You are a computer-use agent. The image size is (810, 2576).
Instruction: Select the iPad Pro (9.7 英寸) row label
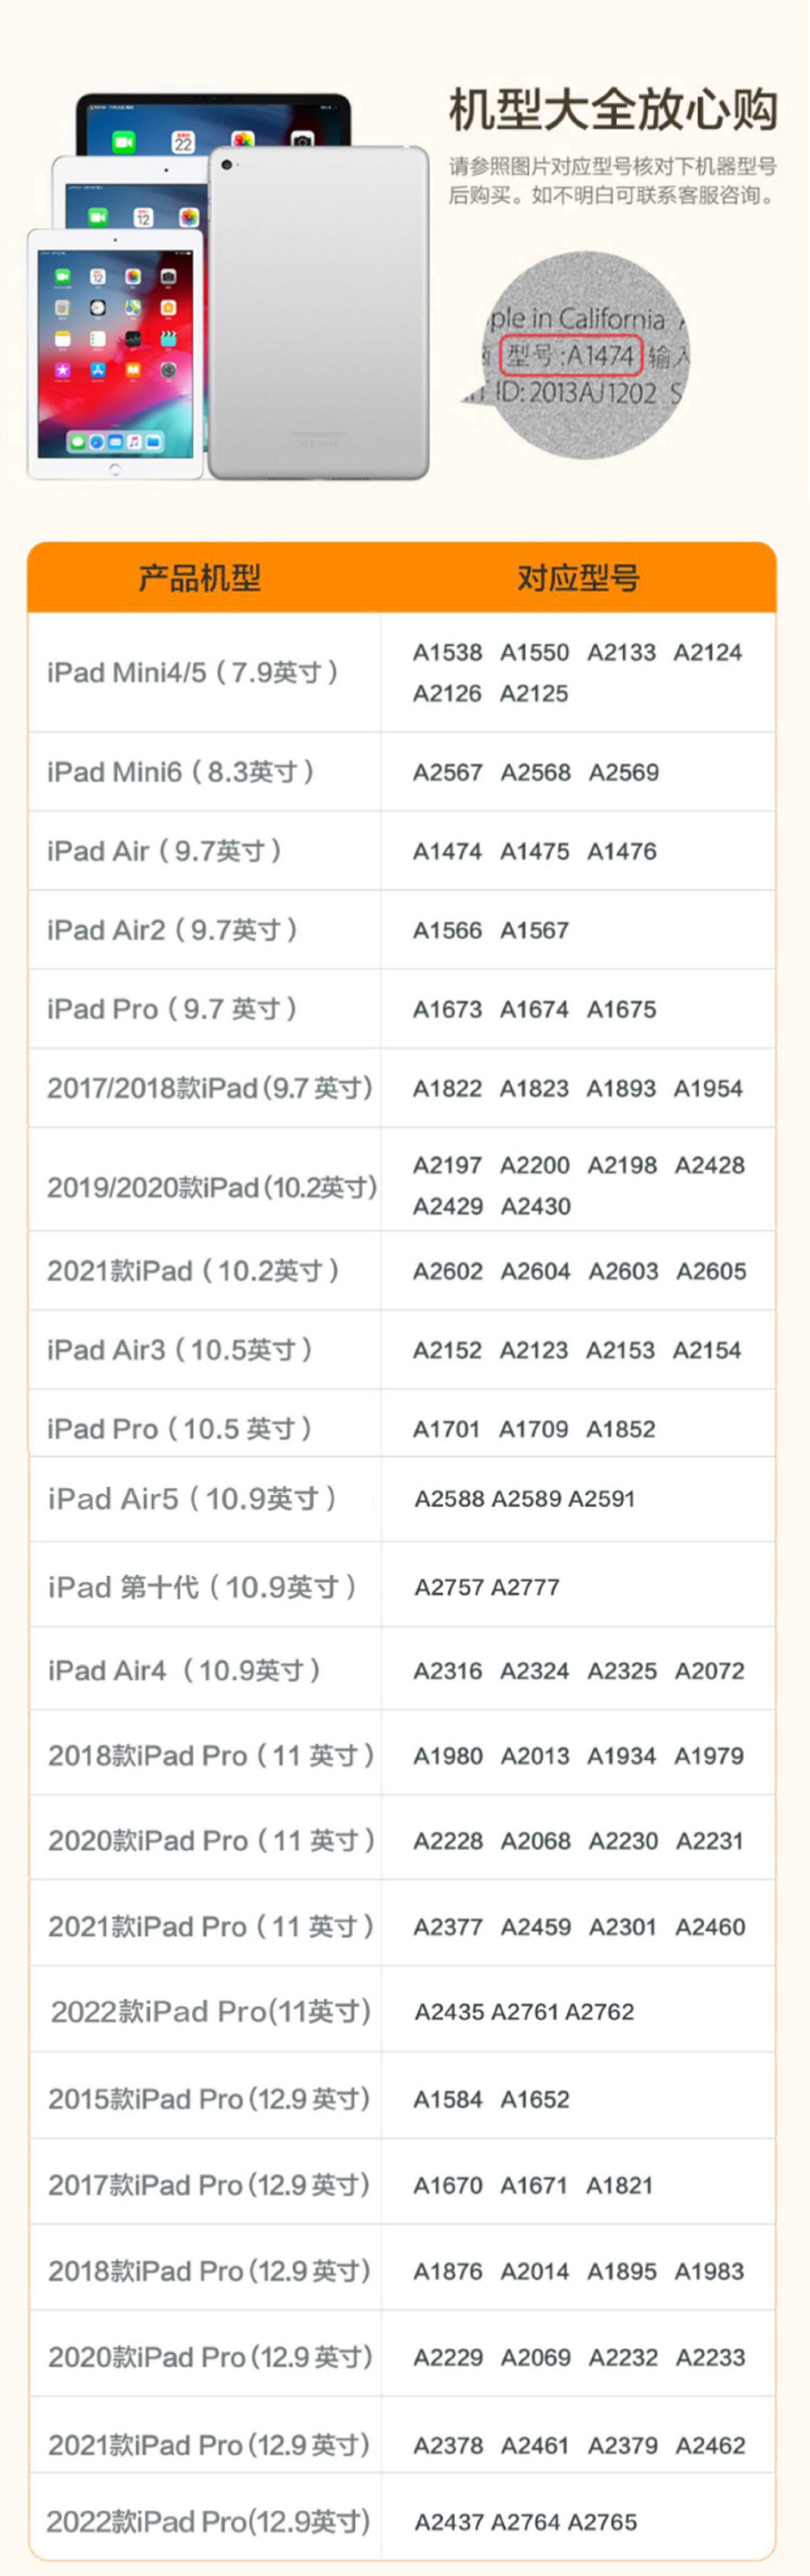(172, 1009)
